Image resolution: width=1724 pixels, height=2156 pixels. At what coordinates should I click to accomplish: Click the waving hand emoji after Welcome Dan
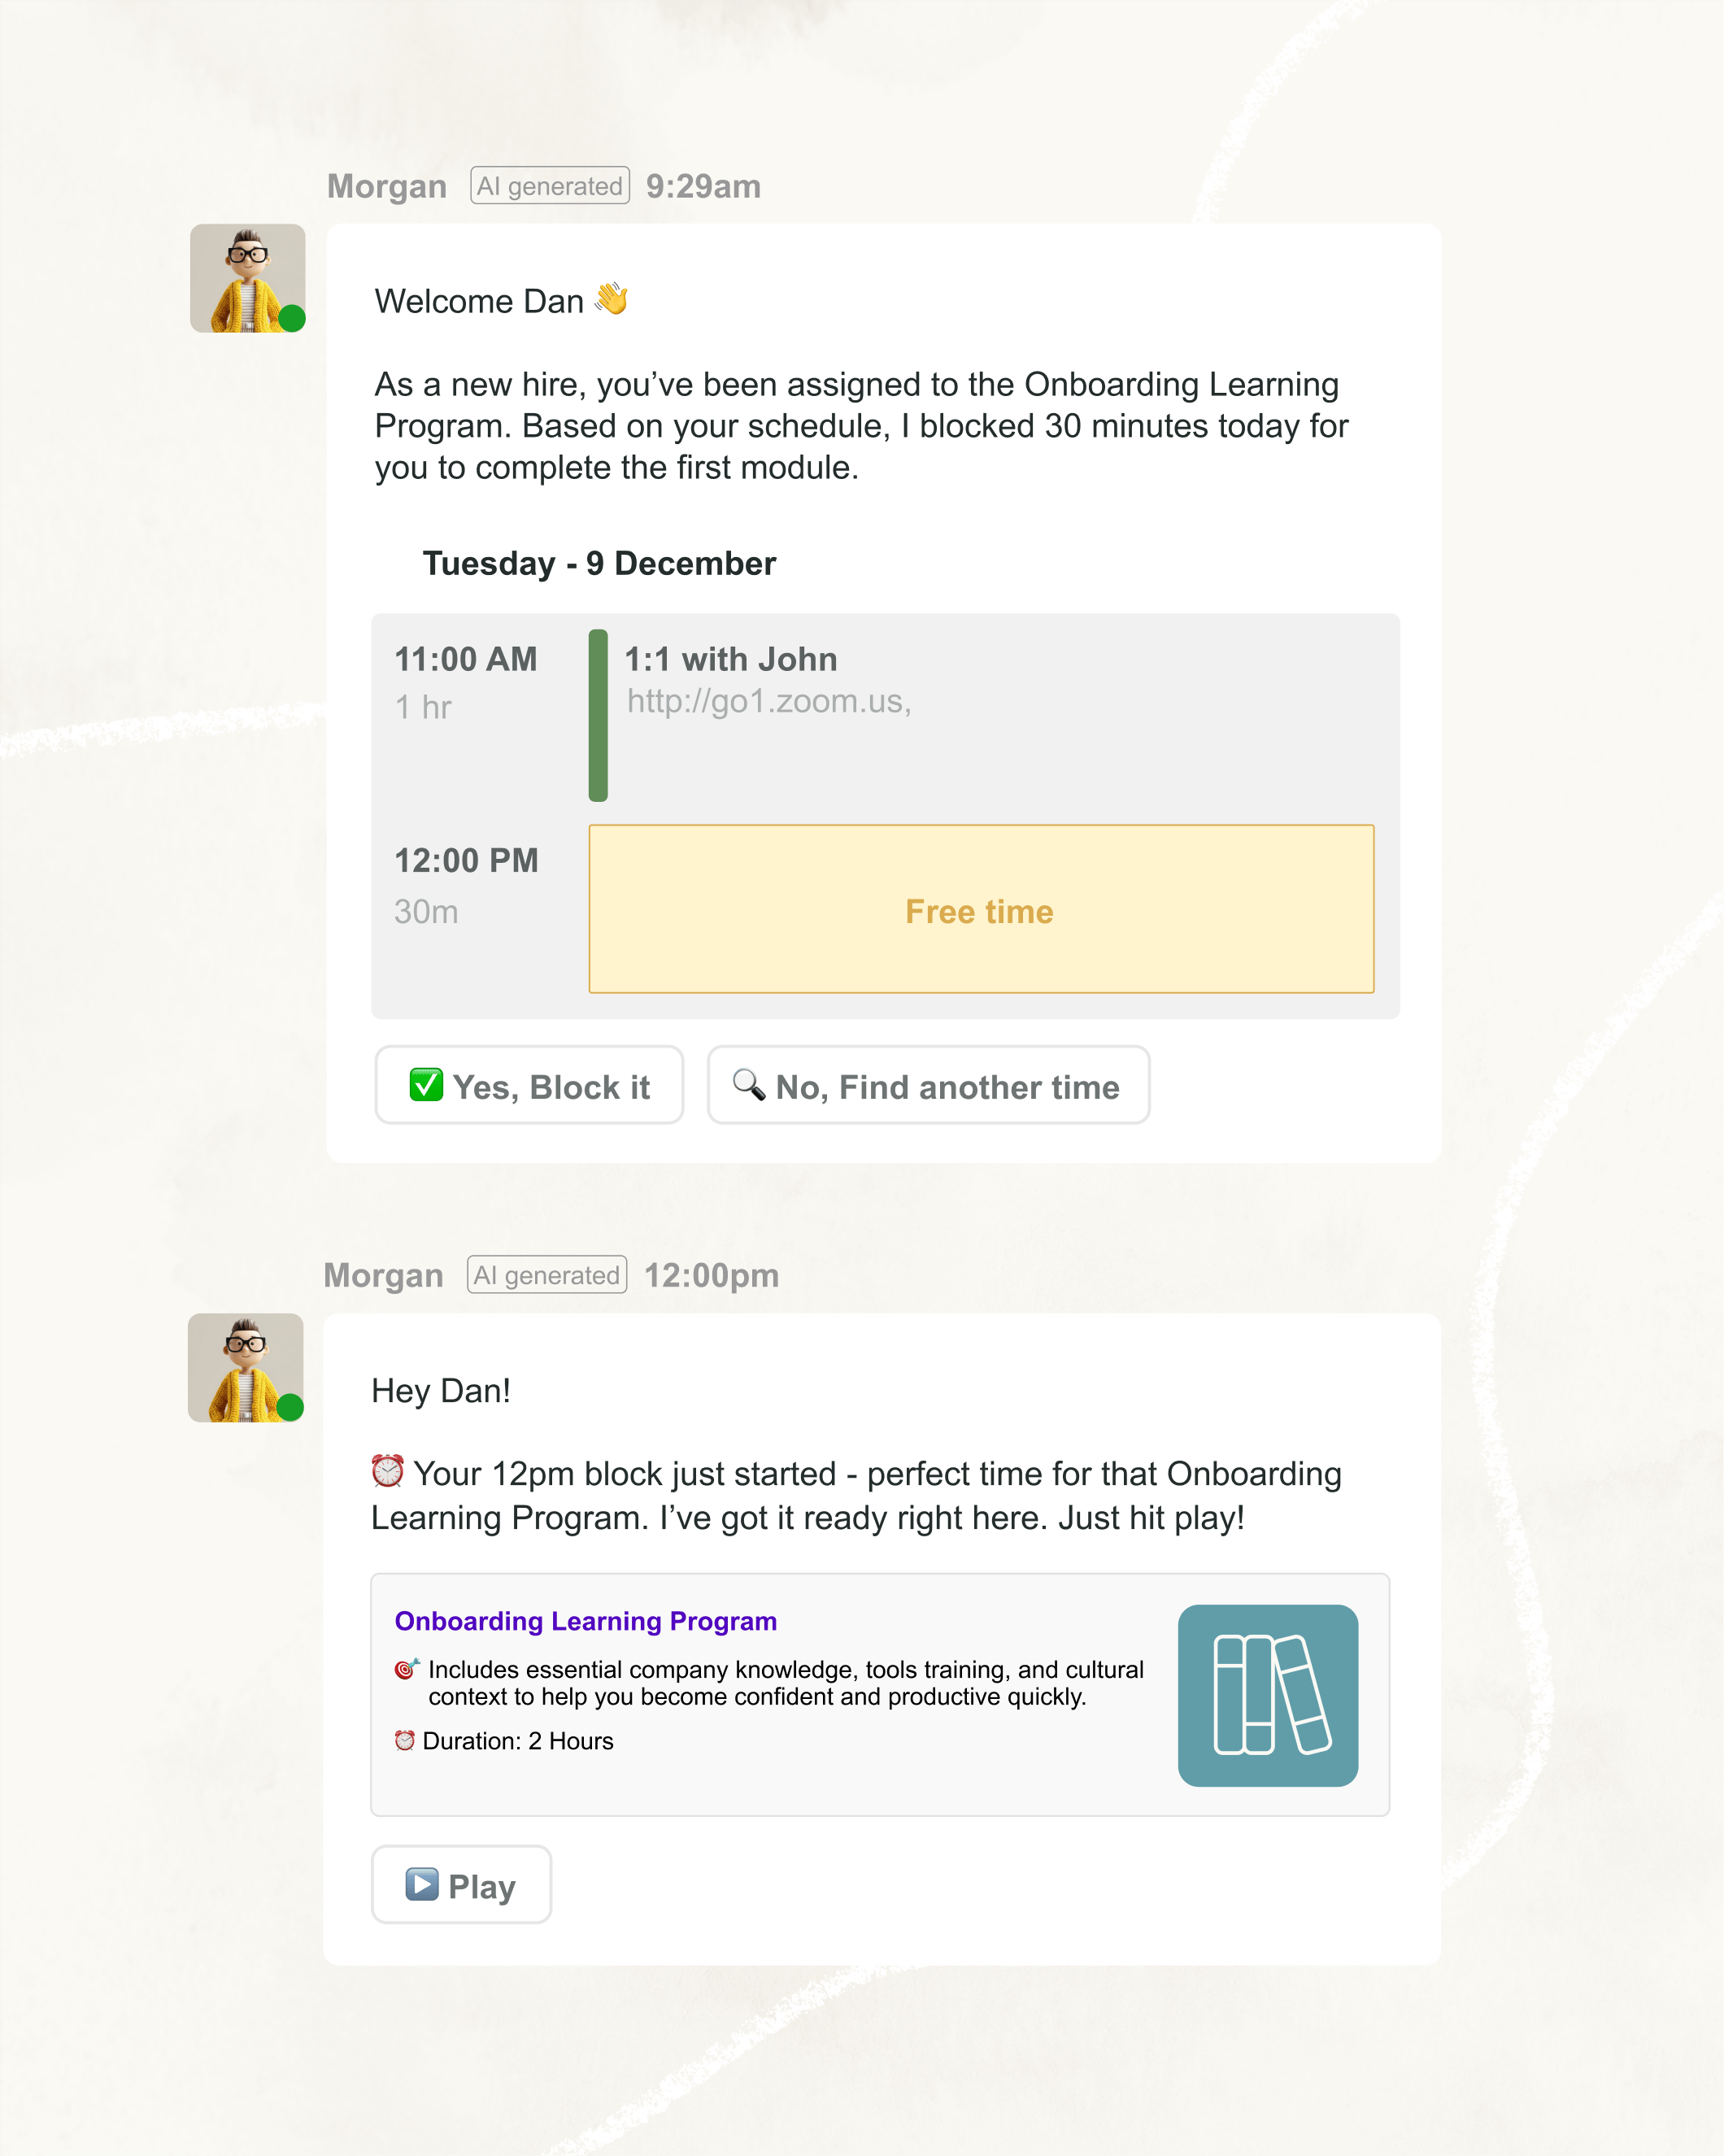coord(612,299)
